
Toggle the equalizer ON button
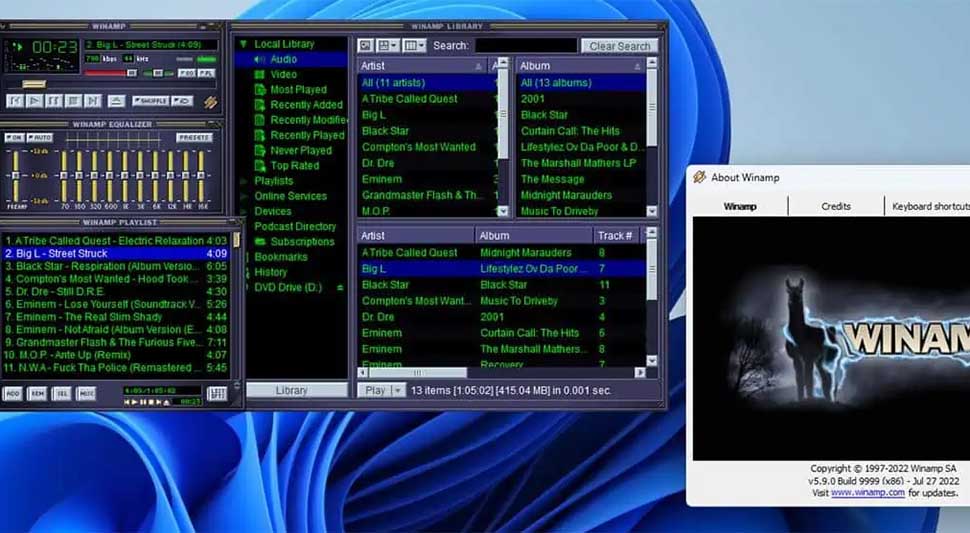pyautogui.click(x=15, y=137)
